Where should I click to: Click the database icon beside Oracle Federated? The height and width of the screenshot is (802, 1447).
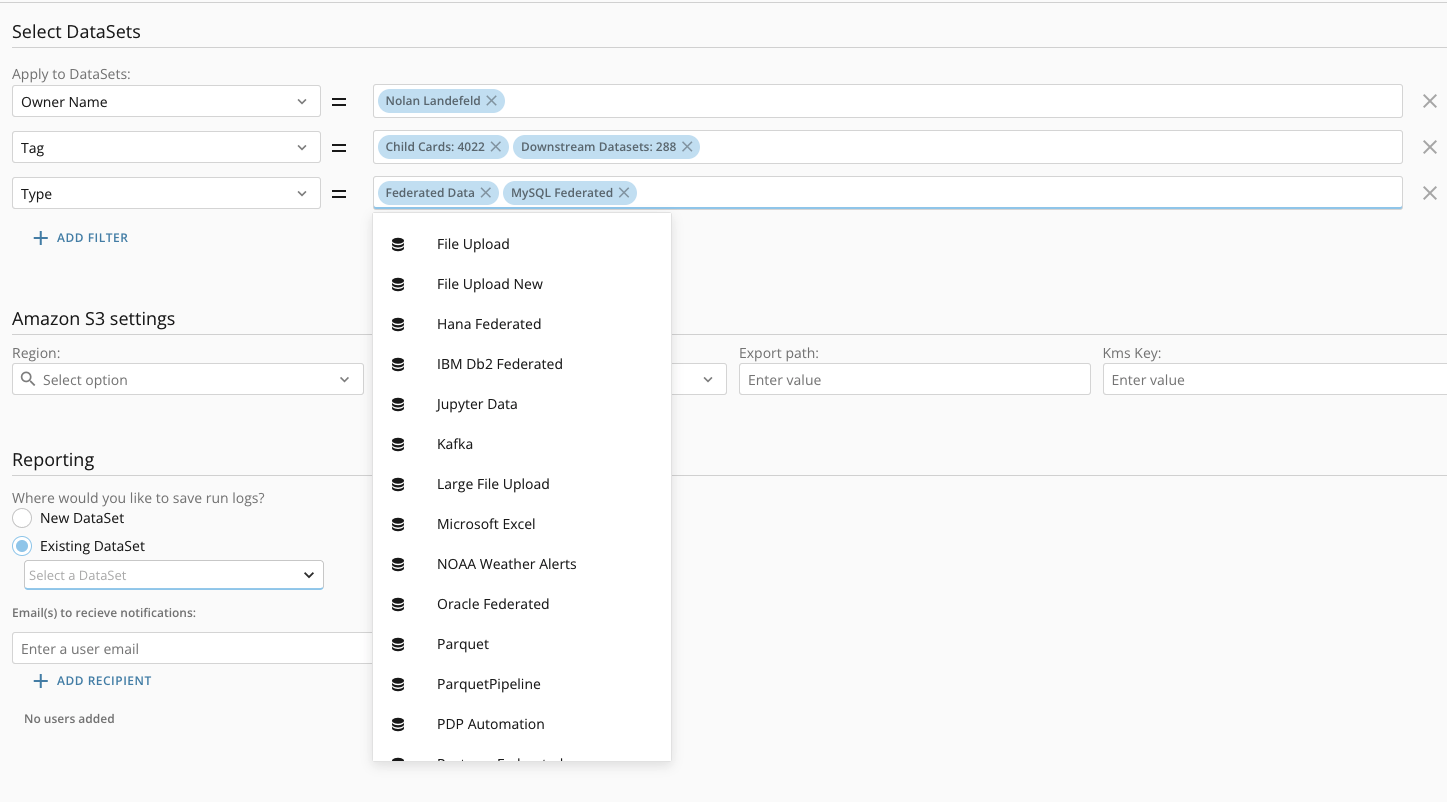coord(399,604)
